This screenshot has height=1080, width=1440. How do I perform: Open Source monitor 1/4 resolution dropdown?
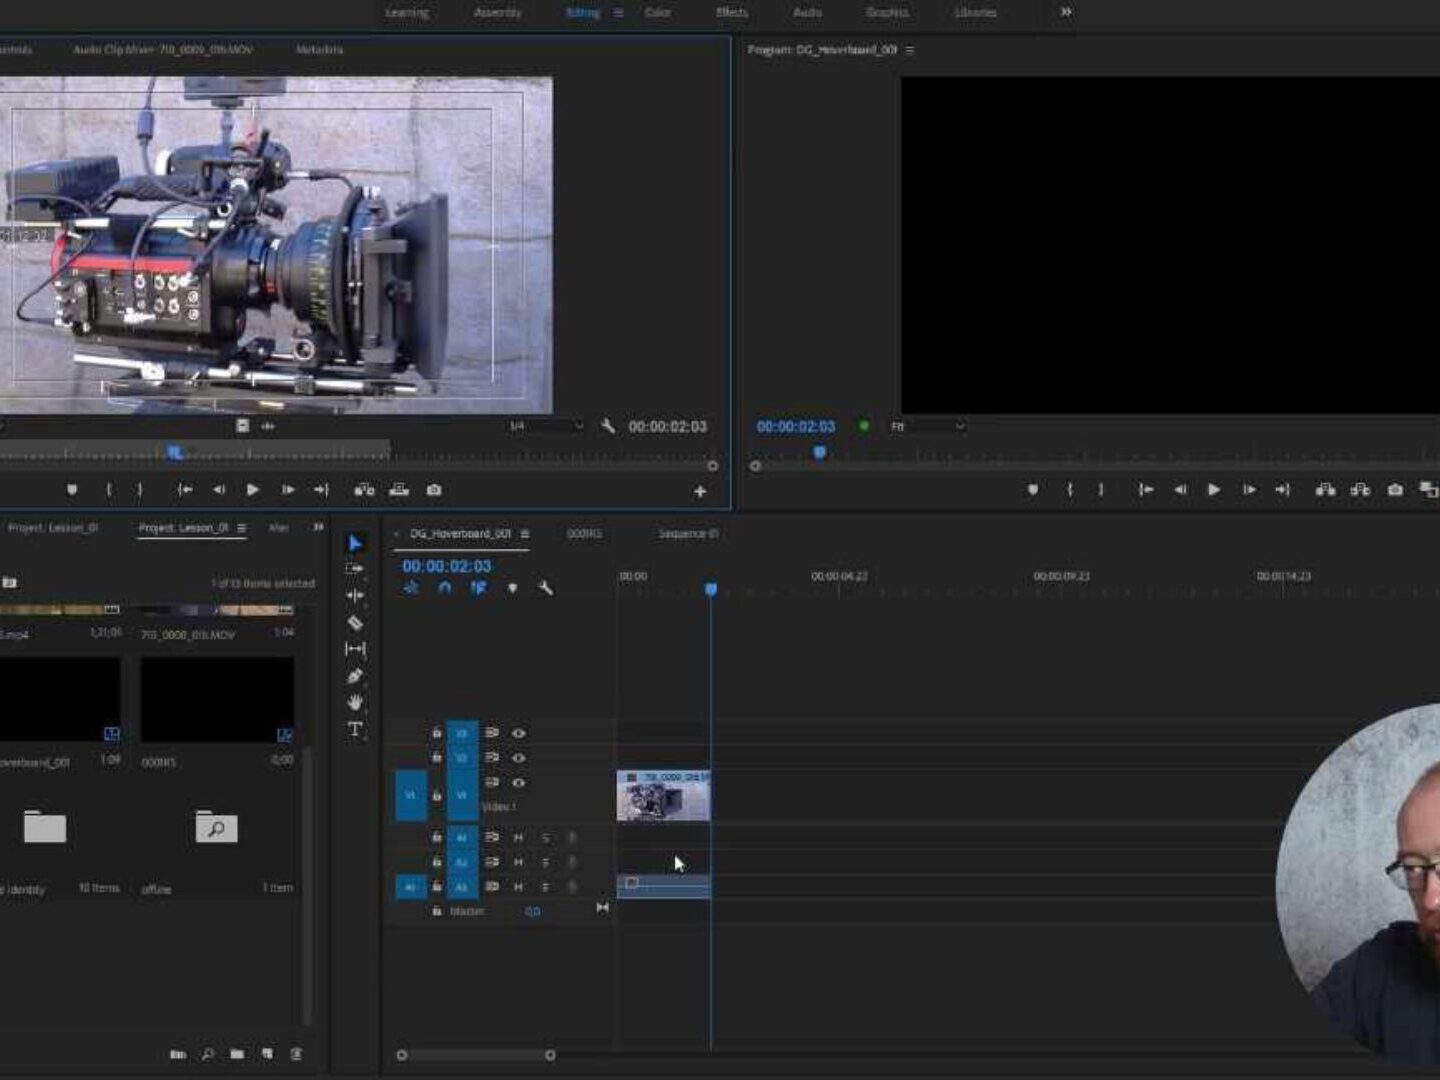546,426
